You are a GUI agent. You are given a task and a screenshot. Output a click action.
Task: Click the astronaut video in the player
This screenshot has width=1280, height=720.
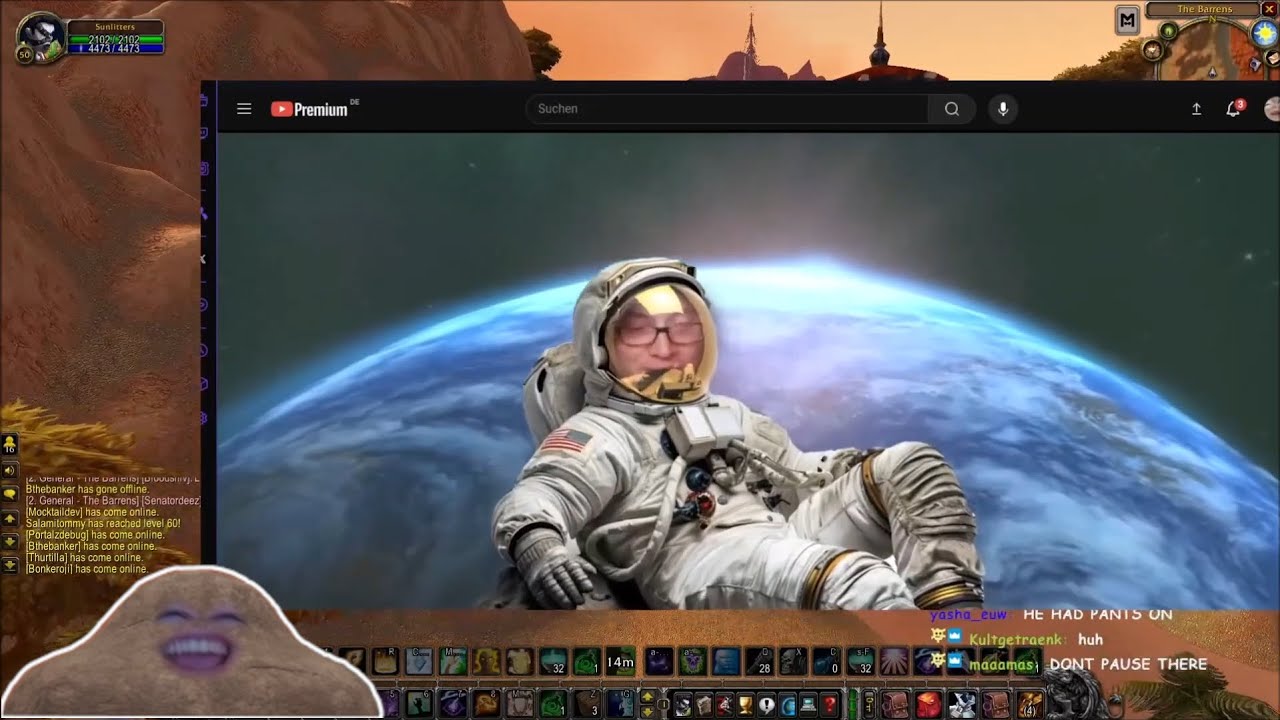748,371
